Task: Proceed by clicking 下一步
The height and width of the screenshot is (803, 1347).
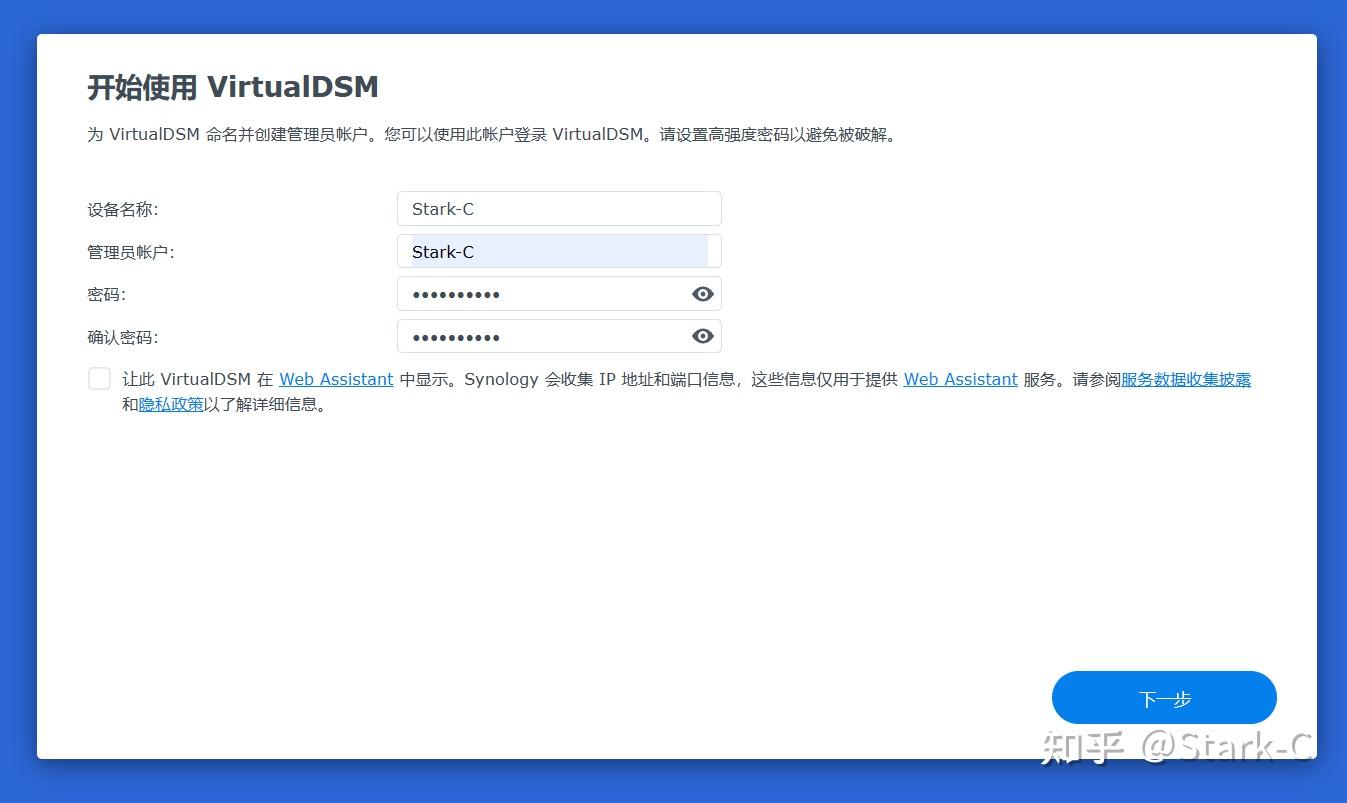Action: (x=1163, y=697)
